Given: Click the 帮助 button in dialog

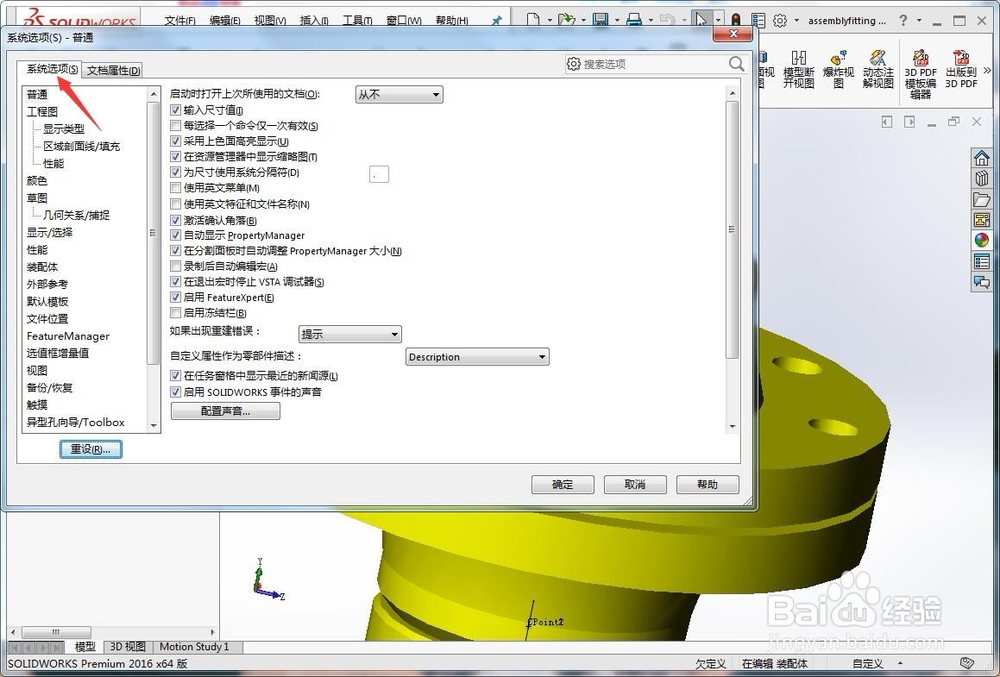Looking at the screenshot, I should pos(707,484).
